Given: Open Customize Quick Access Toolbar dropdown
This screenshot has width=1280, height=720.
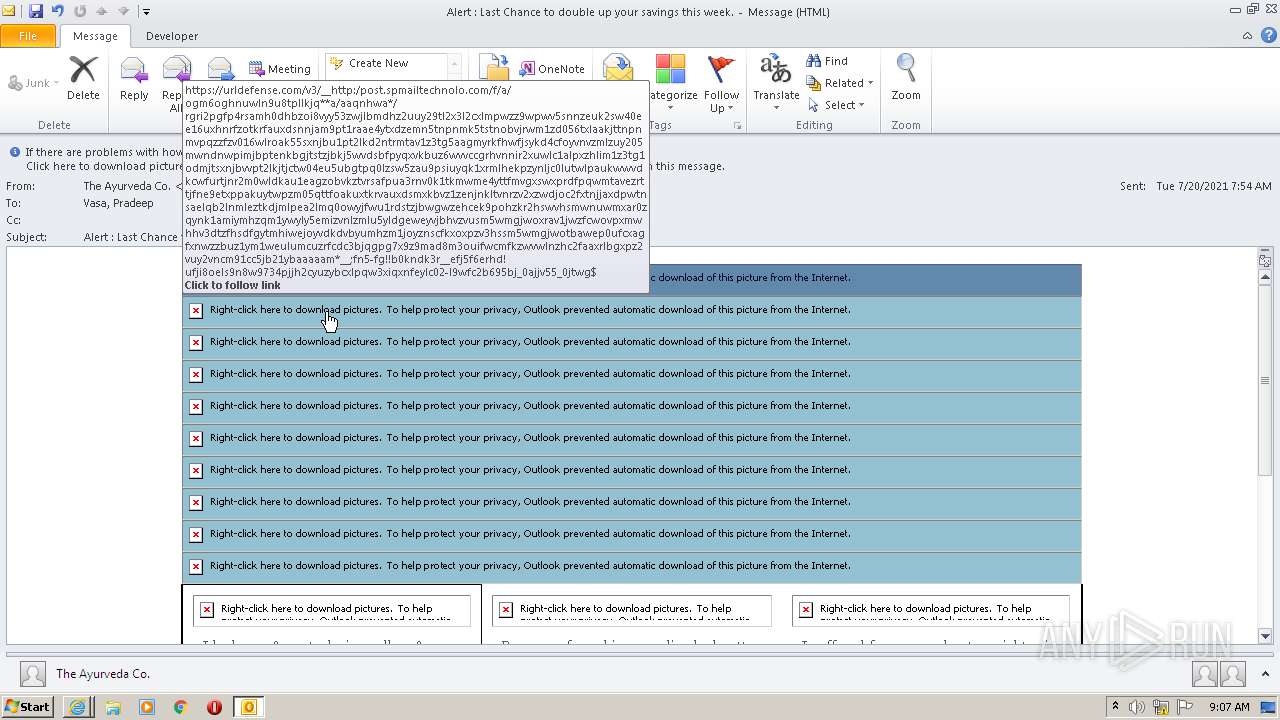Looking at the screenshot, I should pos(146,12).
